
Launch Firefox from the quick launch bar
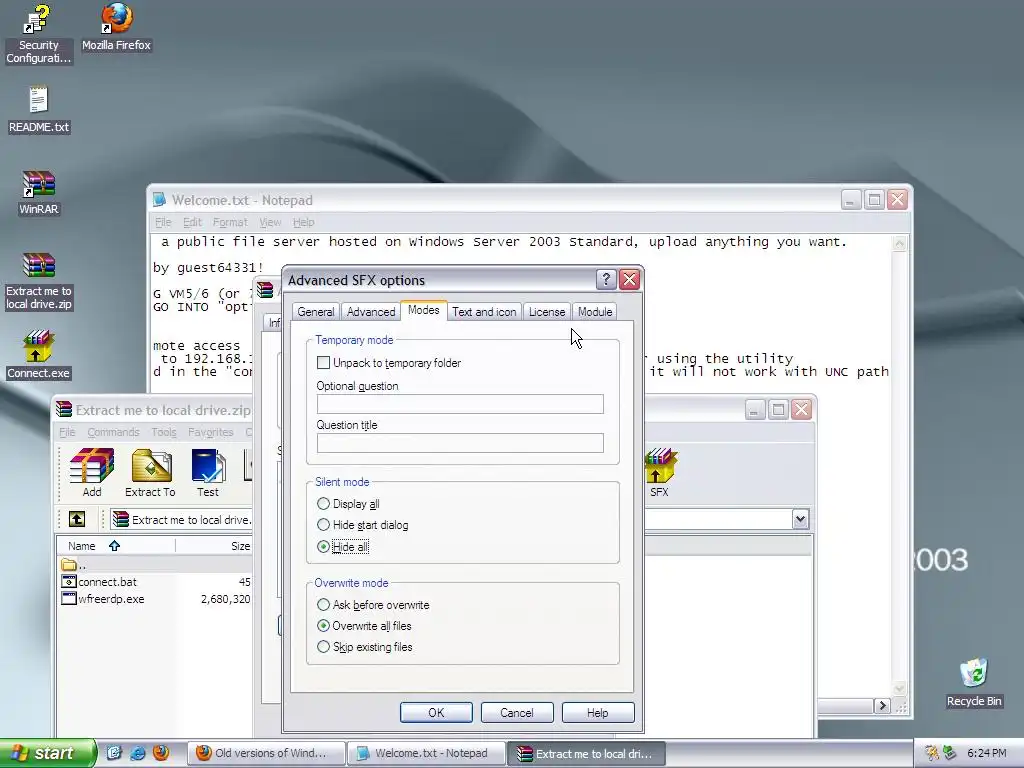pyautogui.click(x=161, y=752)
